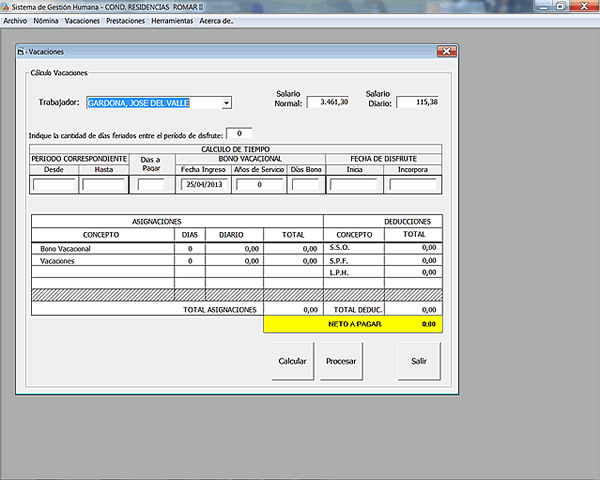Viewport: 600px width, 480px height.
Task: Focus the Inicia date field
Action: 354,185
